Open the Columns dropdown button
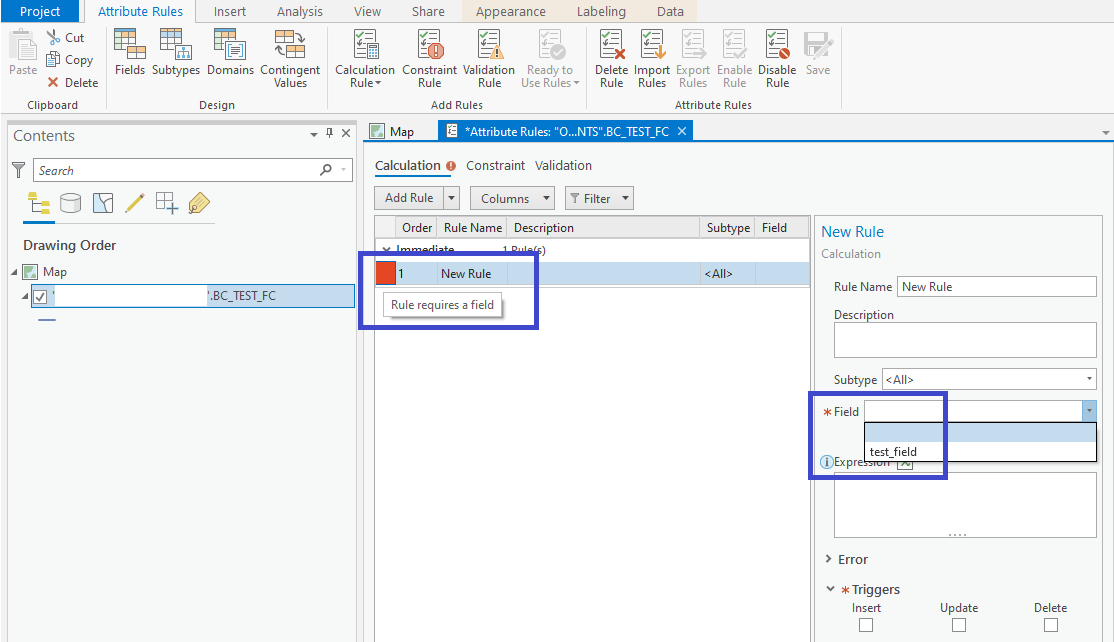Screen dimensions: 1114x642 click(x=512, y=198)
